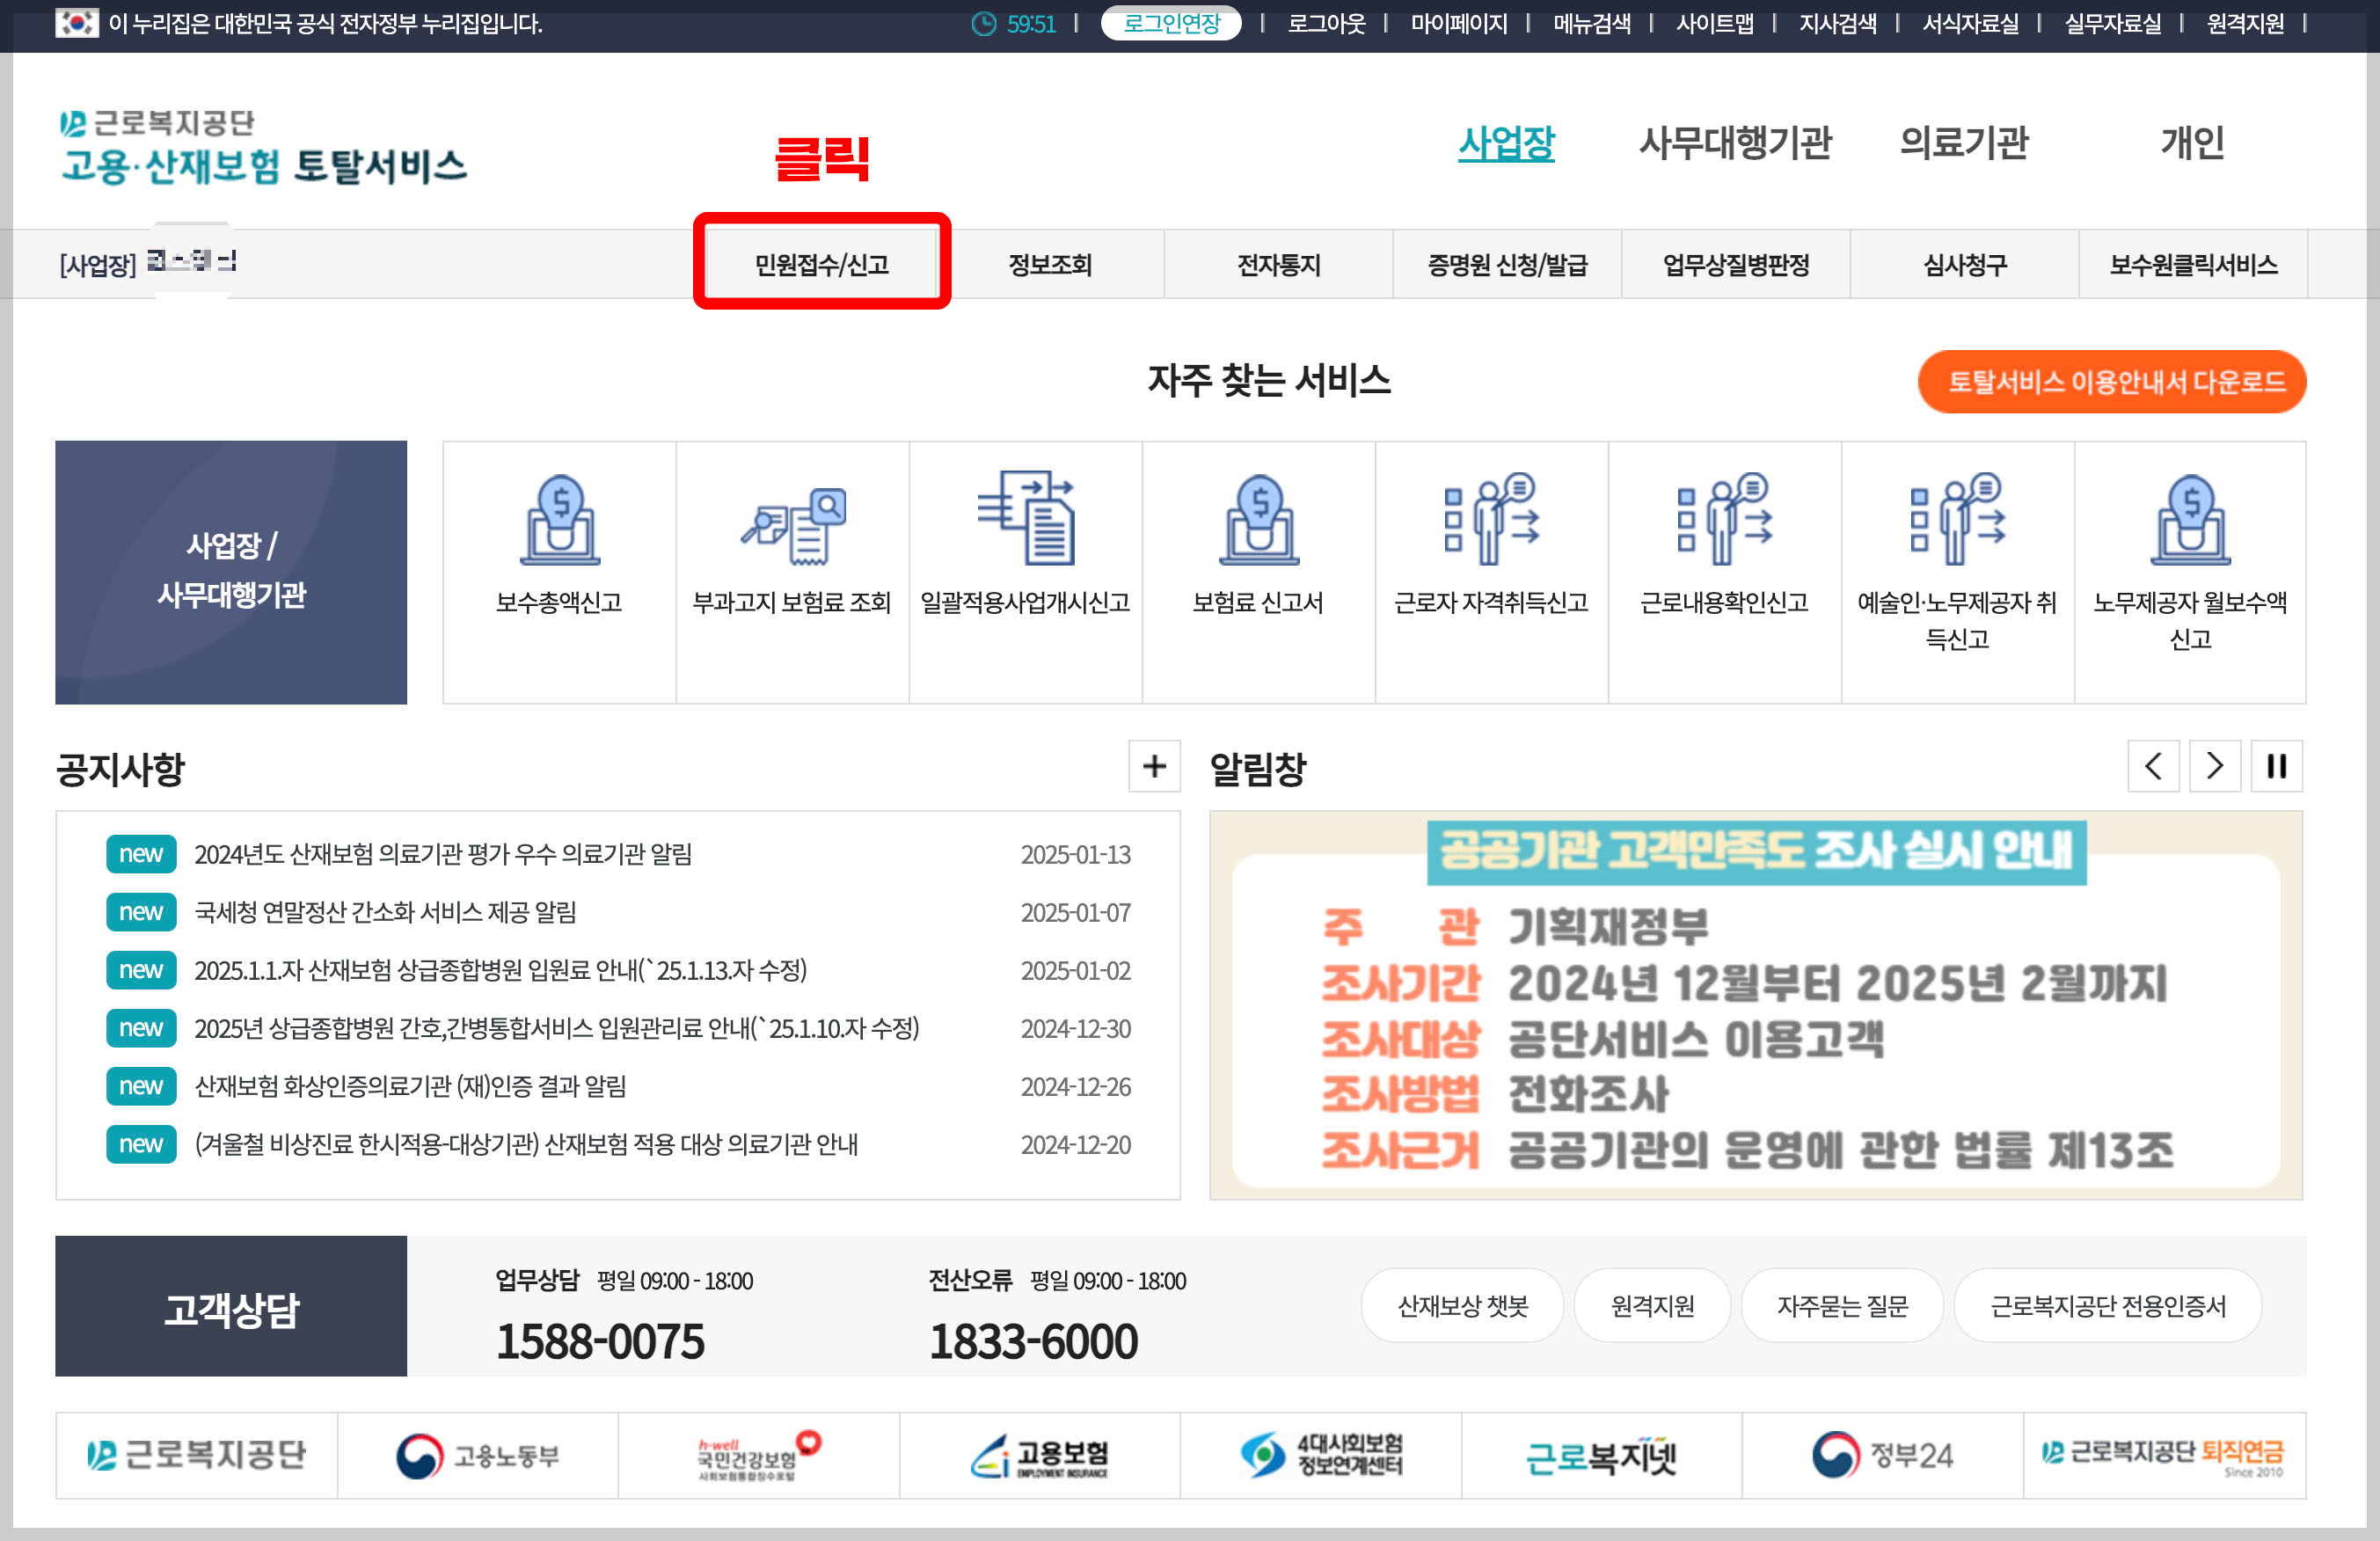Screen dimensions: 2380x1541
Task: Switch to the 사업장 tab
Action: [x=1506, y=143]
